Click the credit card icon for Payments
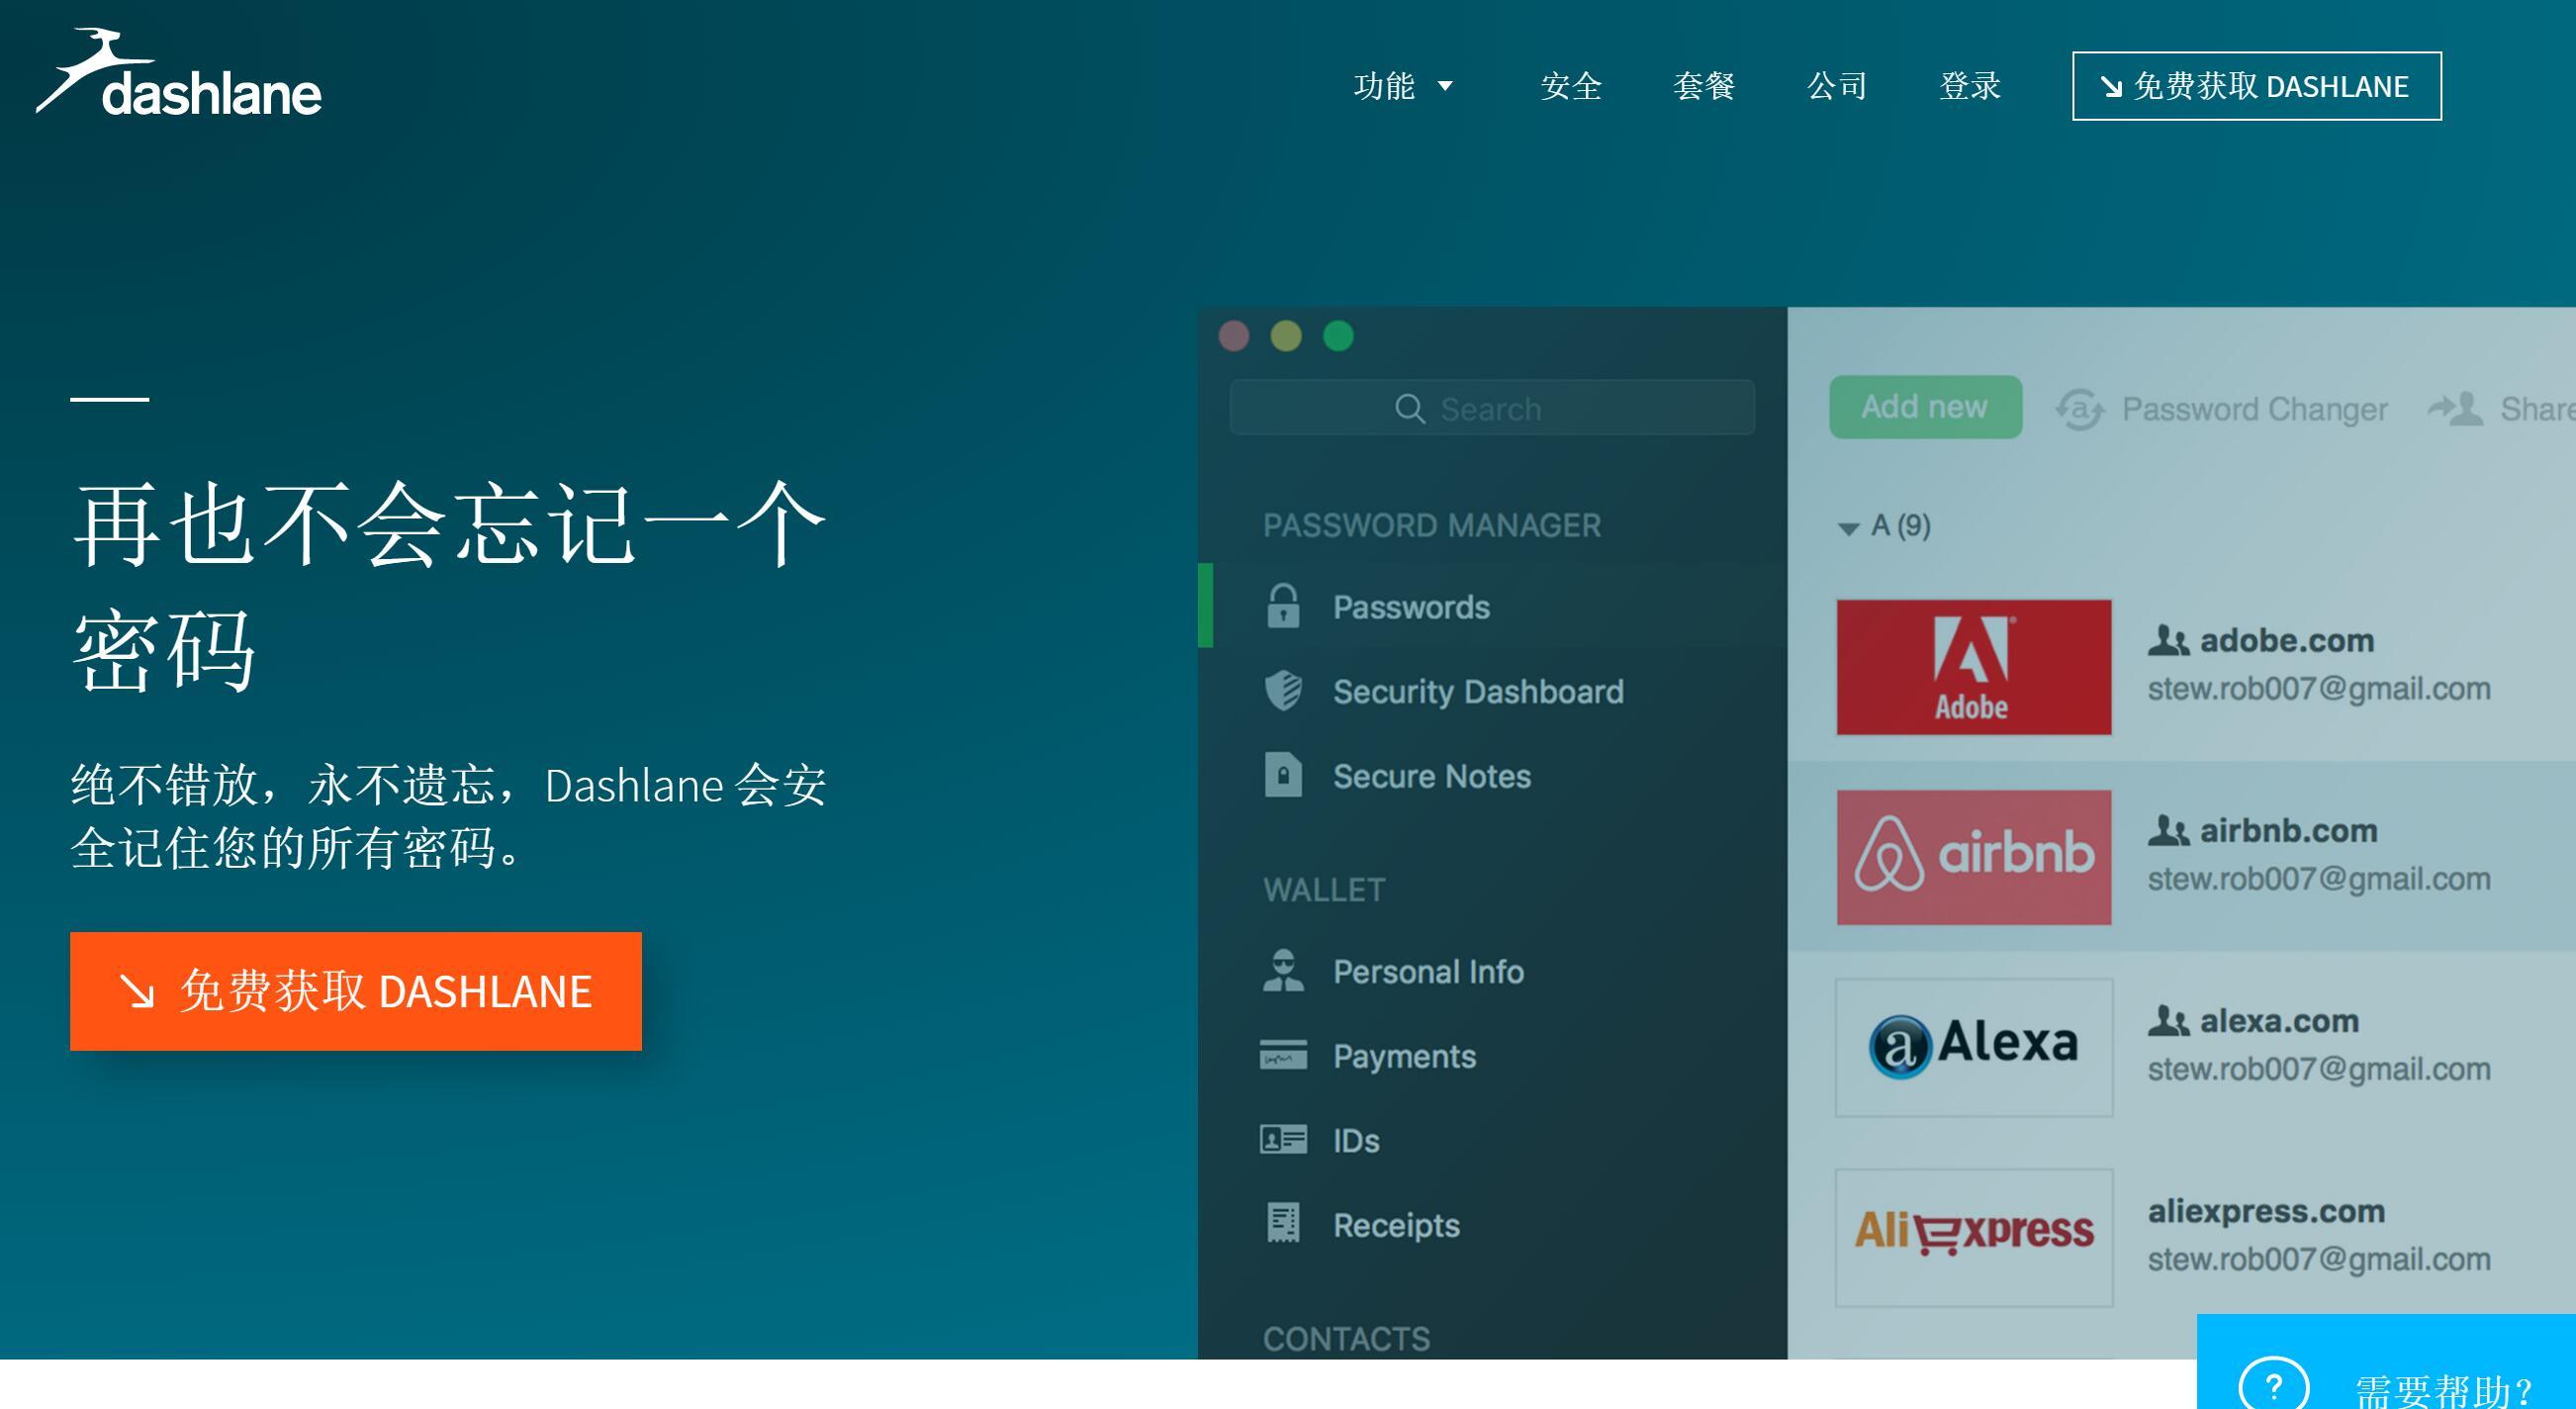 1283,1055
